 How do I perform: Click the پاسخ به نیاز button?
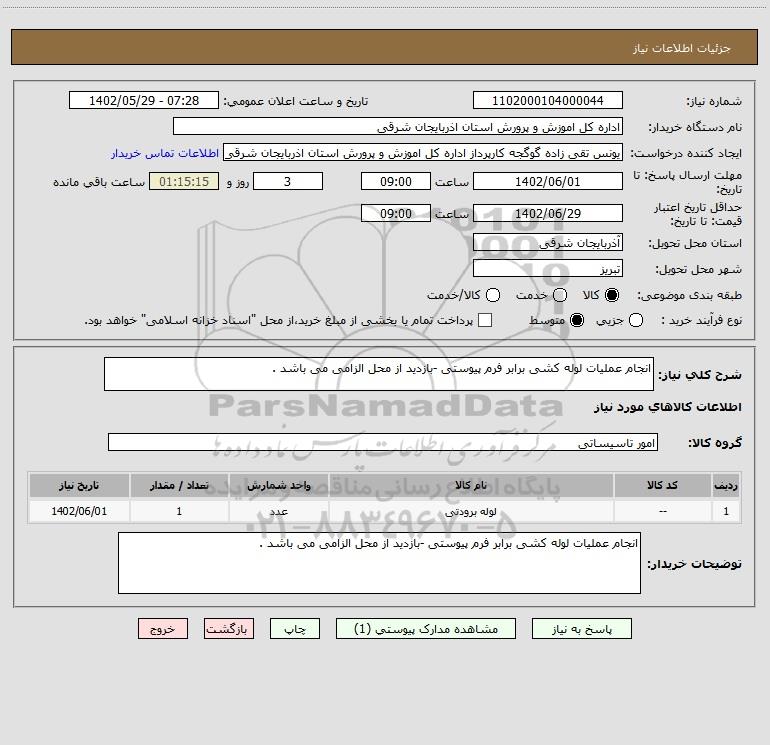tap(581, 629)
